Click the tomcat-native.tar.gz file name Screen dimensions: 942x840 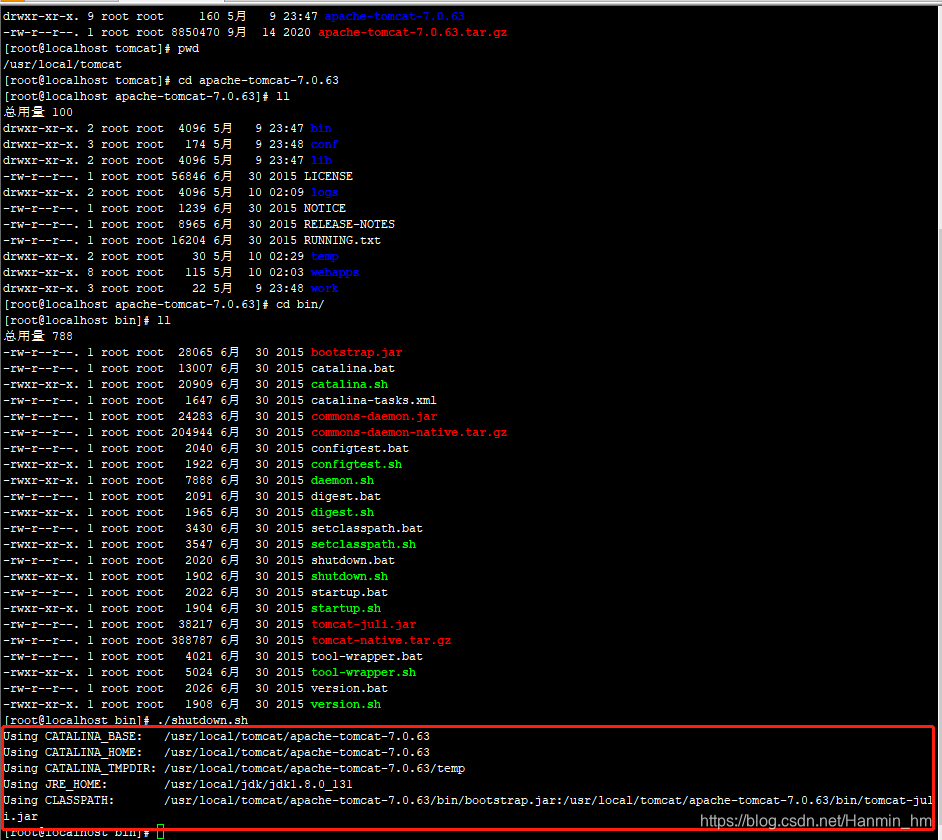click(x=381, y=641)
